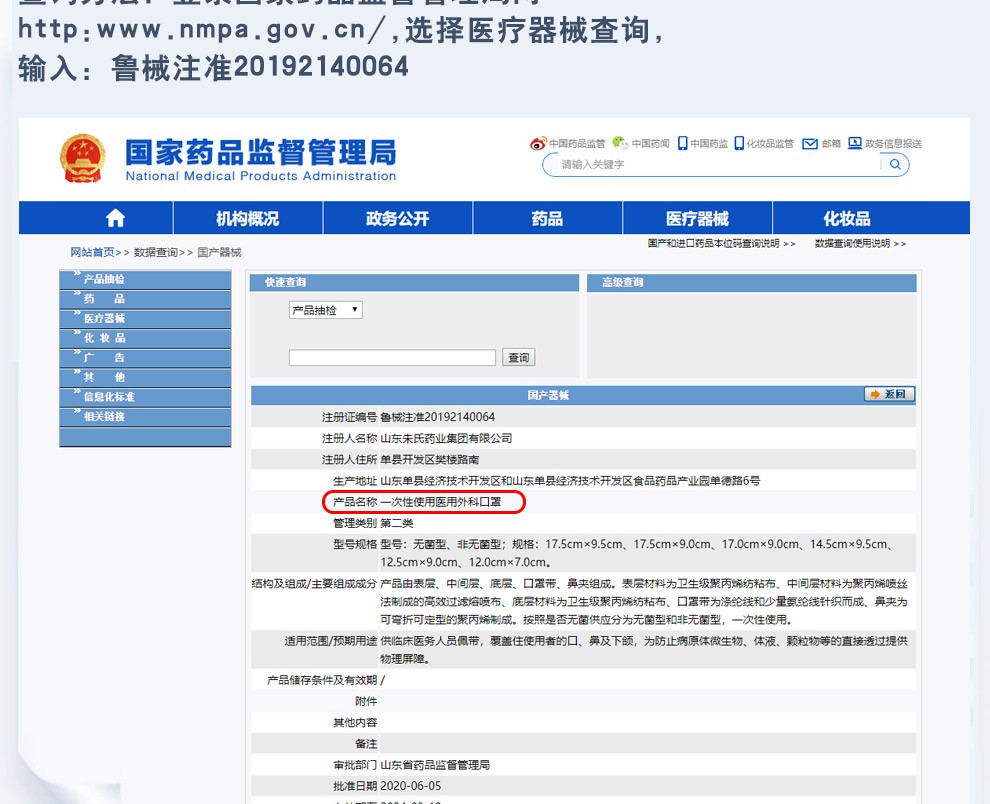990x804 pixels.
Task: Select 化妆品 in the left sidebar
Action: click(x=145, y=338)
